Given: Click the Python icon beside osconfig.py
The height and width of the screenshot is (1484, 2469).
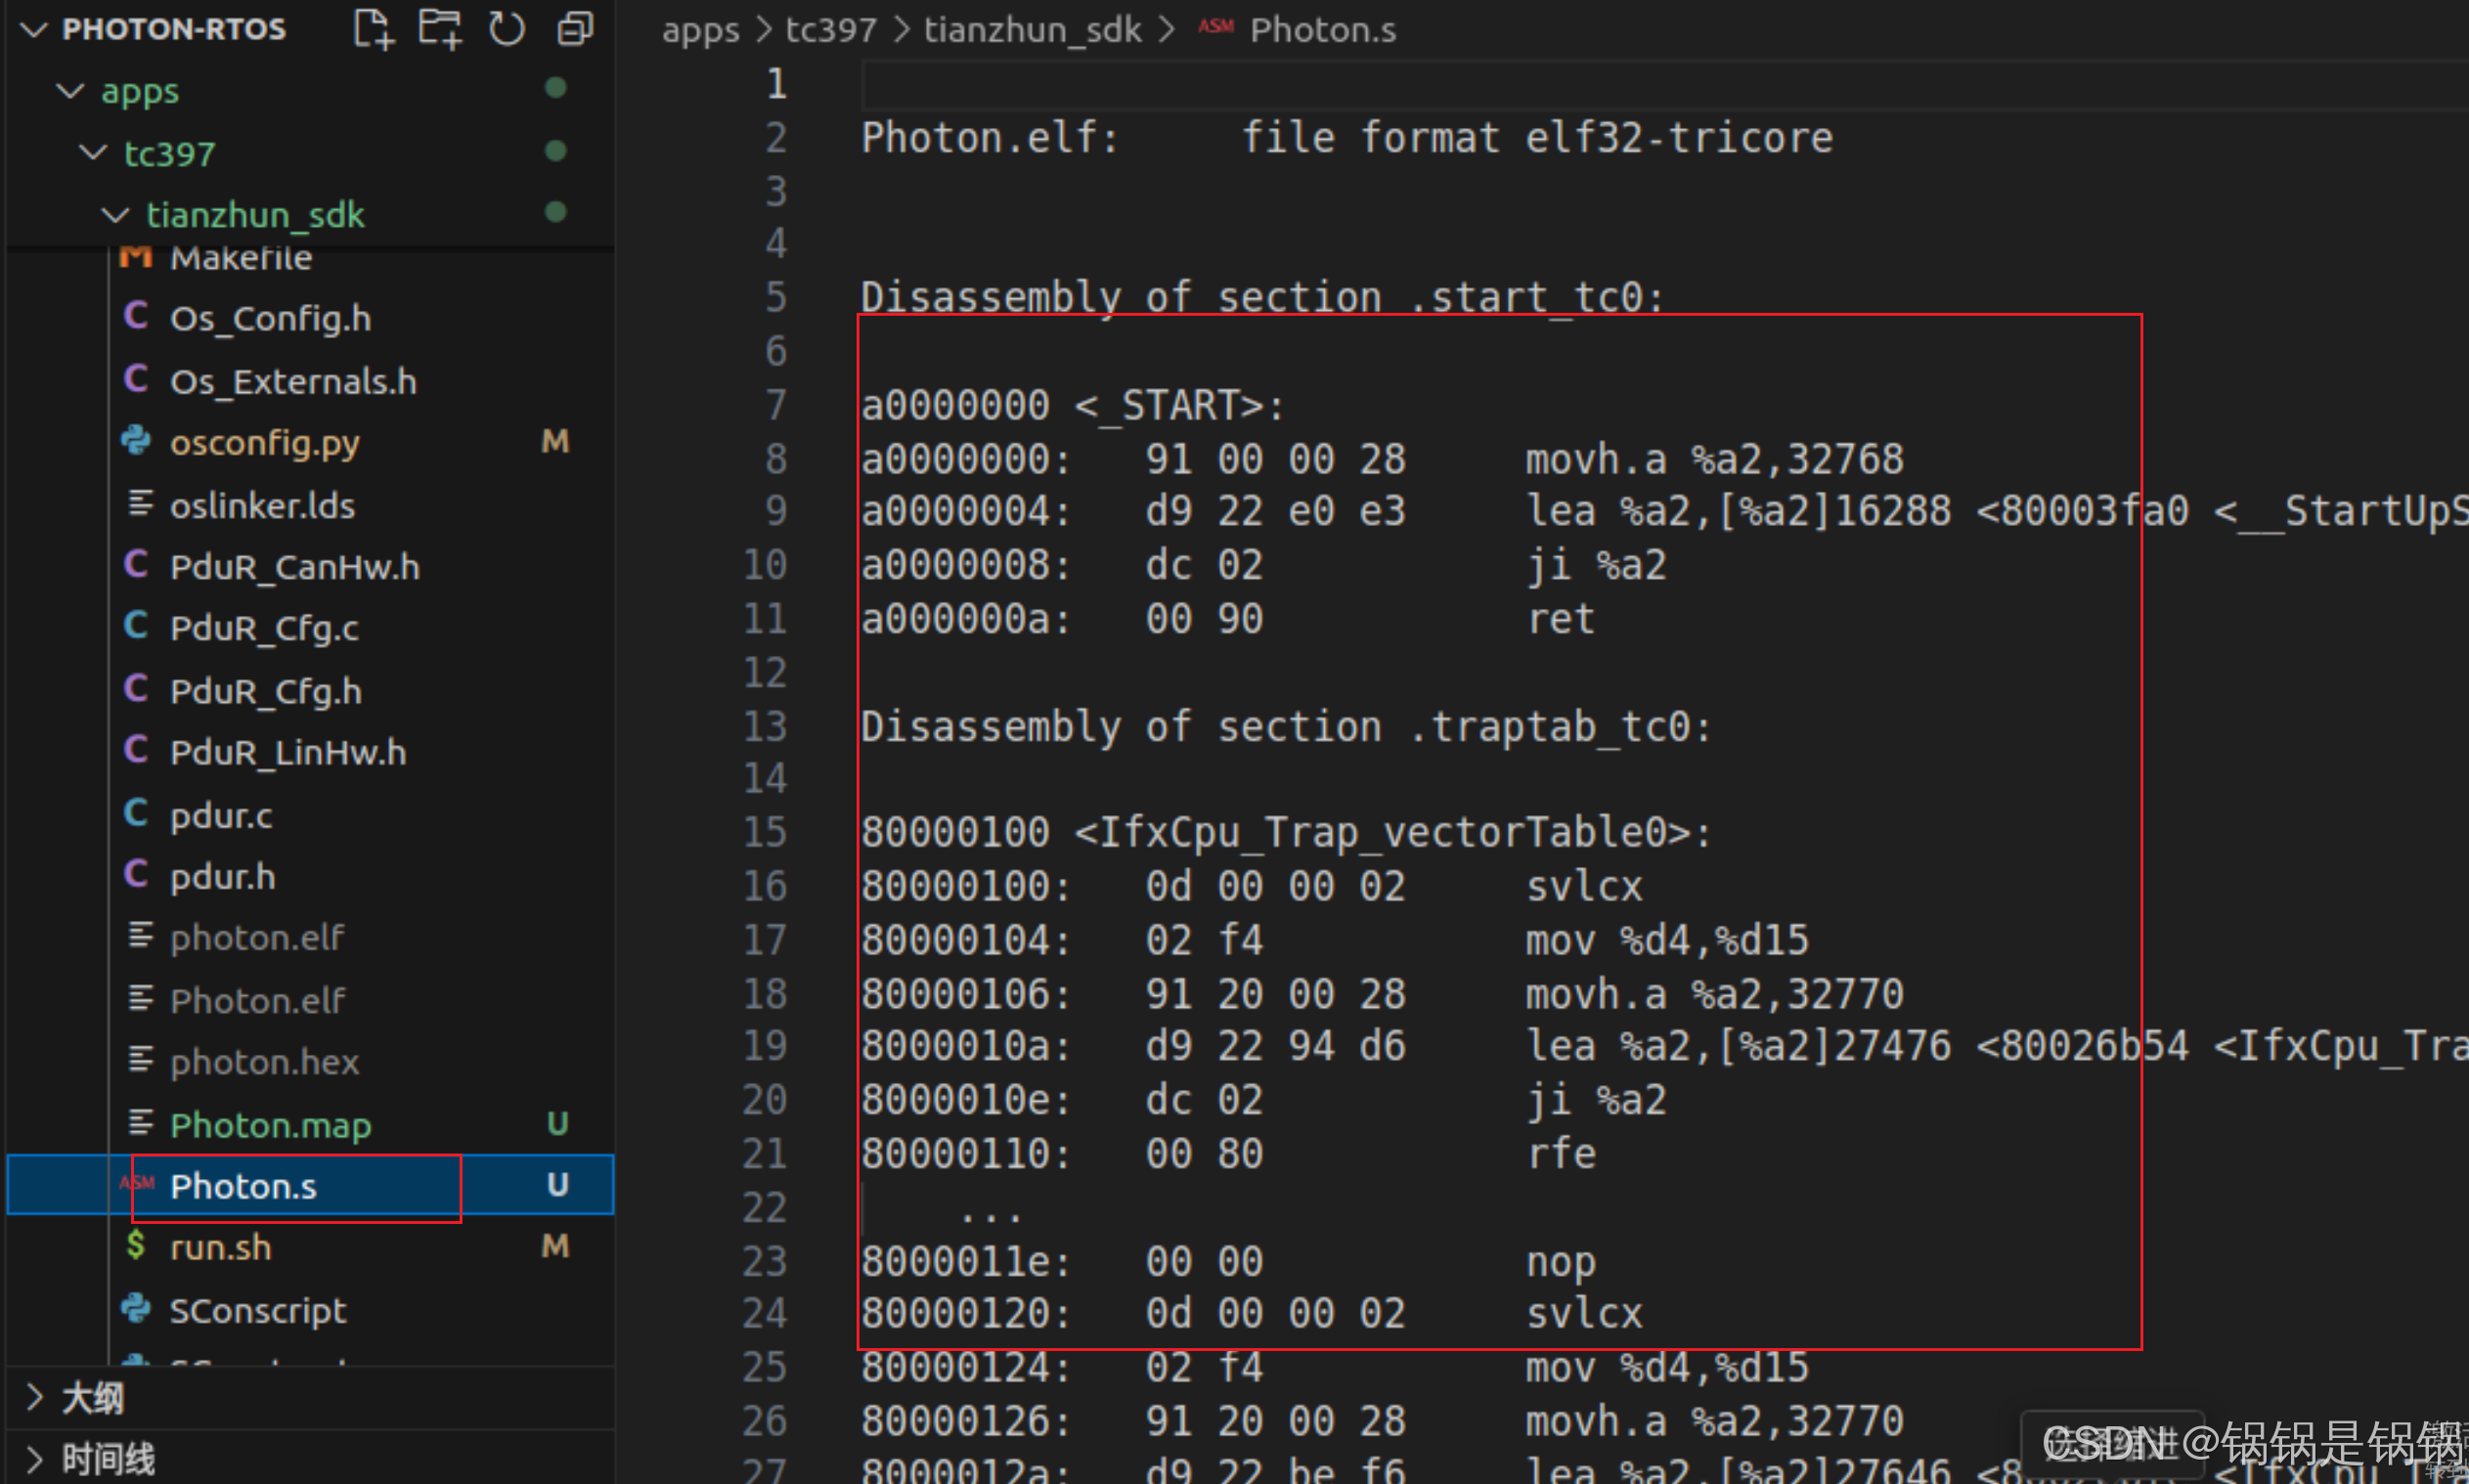Looking at the screenshot, I should click(x=136, y=441).
